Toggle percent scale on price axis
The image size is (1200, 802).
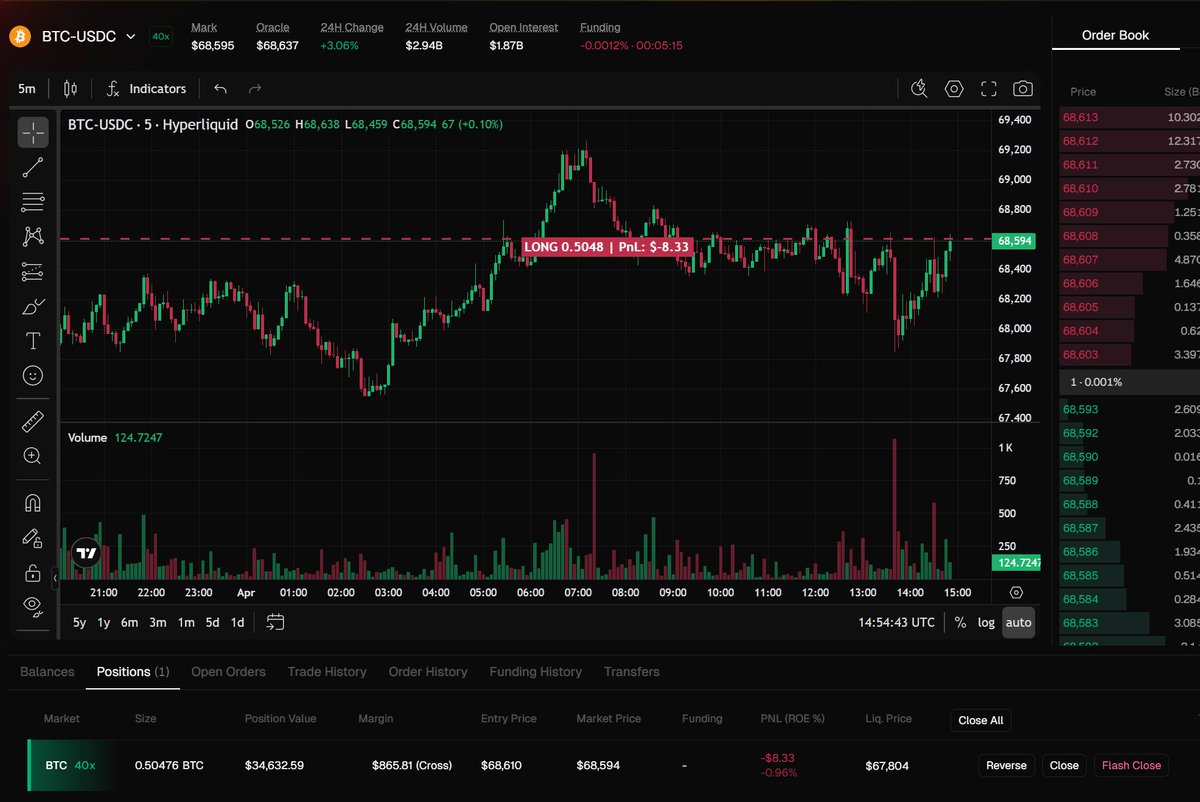coord(960,622)
